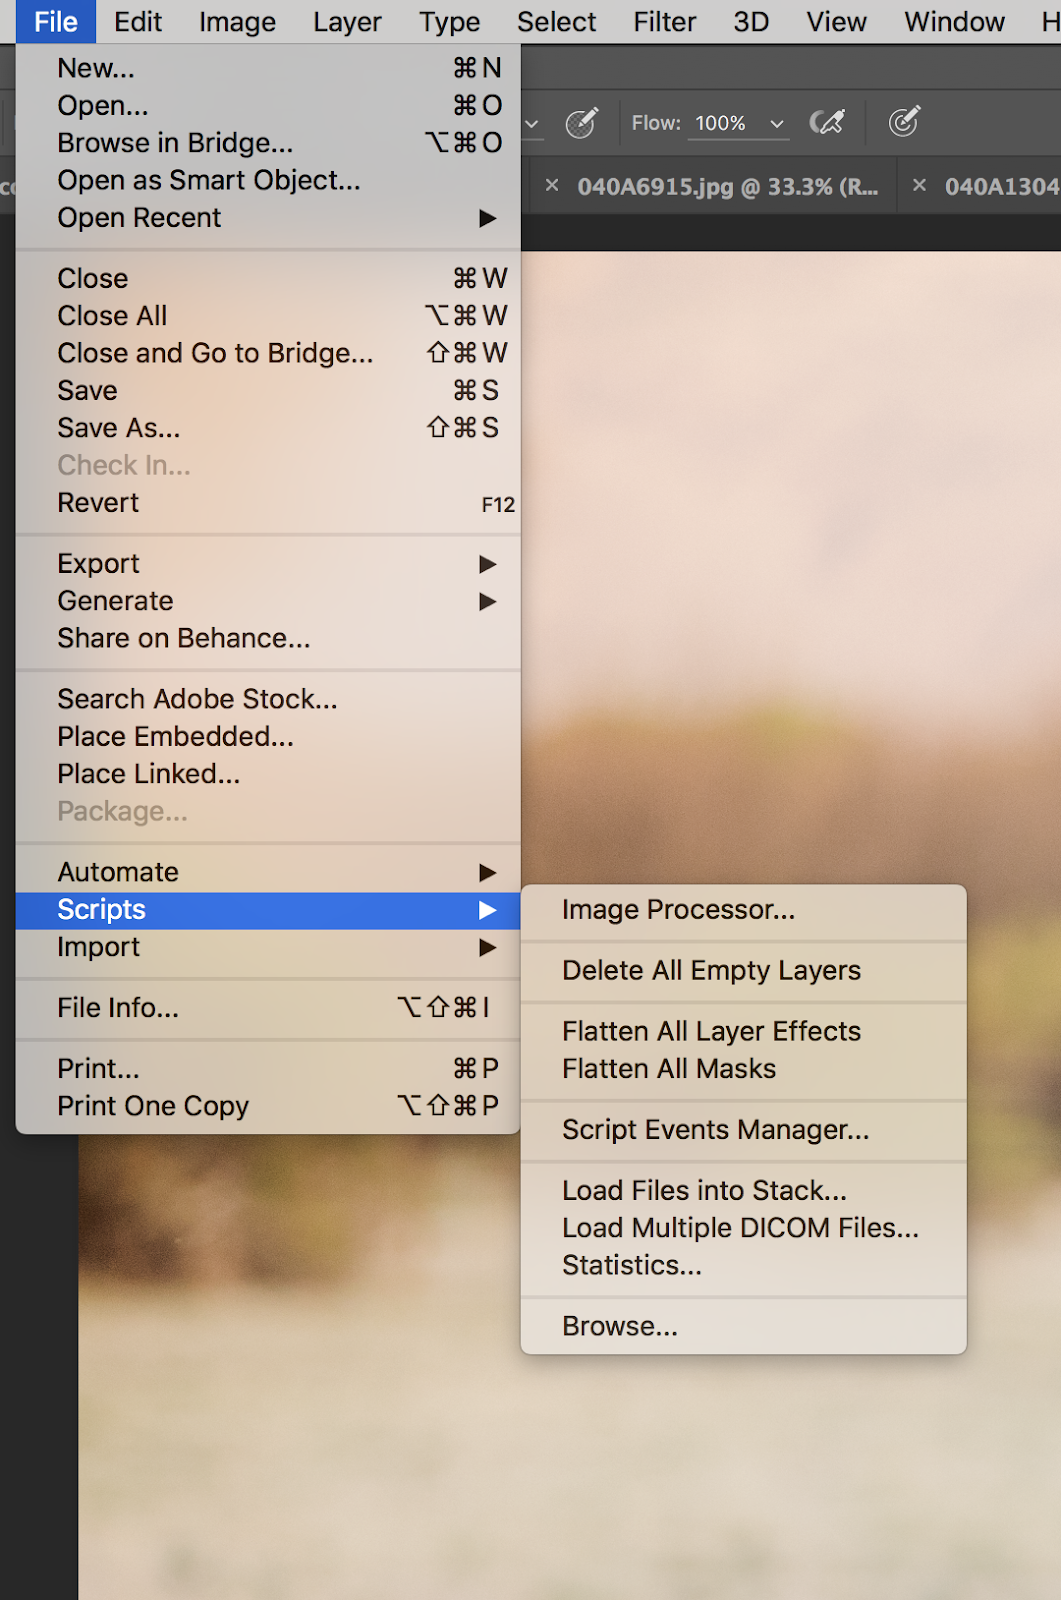The image size is (1061, 1600).
Task: Click the Flow 100% value field
Action: 721,123
